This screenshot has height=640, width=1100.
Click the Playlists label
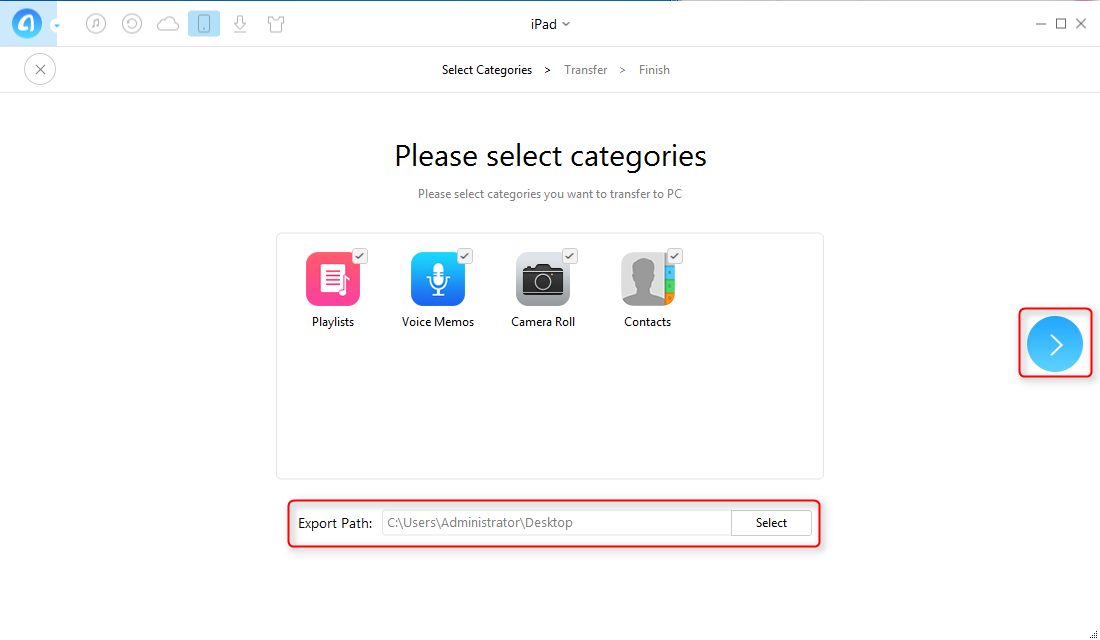tap(333, 322)
